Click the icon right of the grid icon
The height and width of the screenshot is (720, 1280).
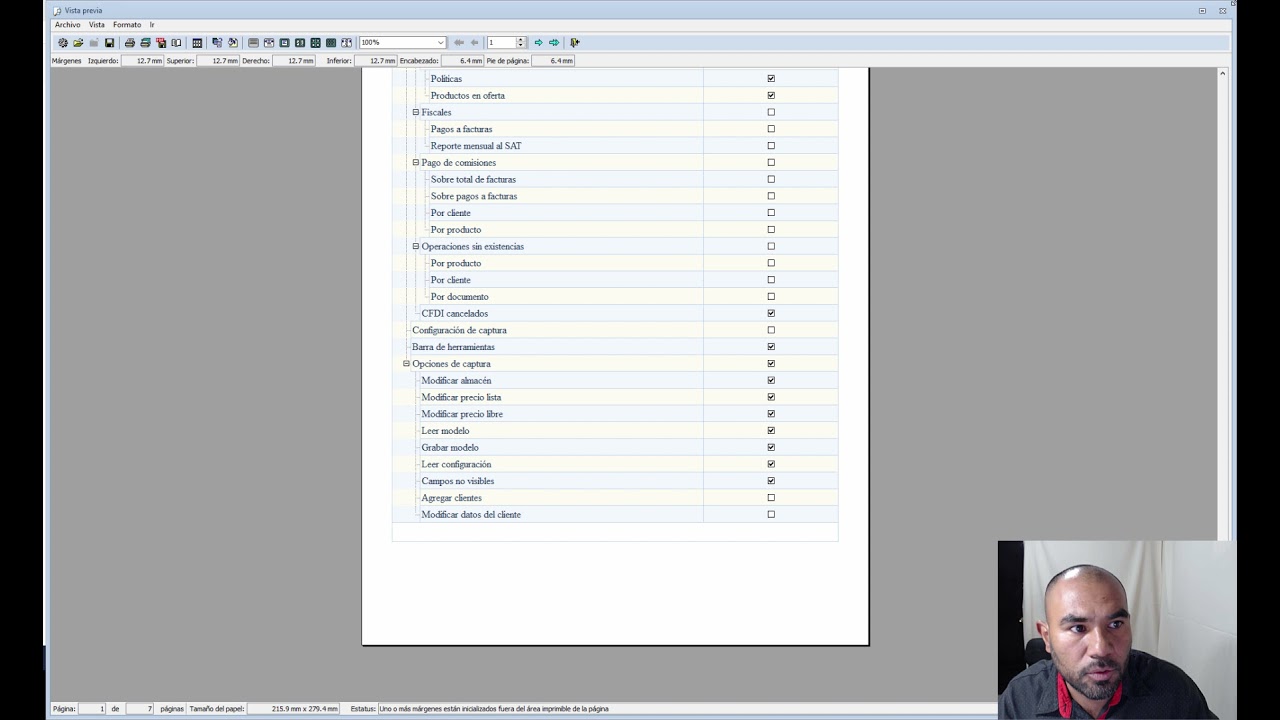pos(217,43)
